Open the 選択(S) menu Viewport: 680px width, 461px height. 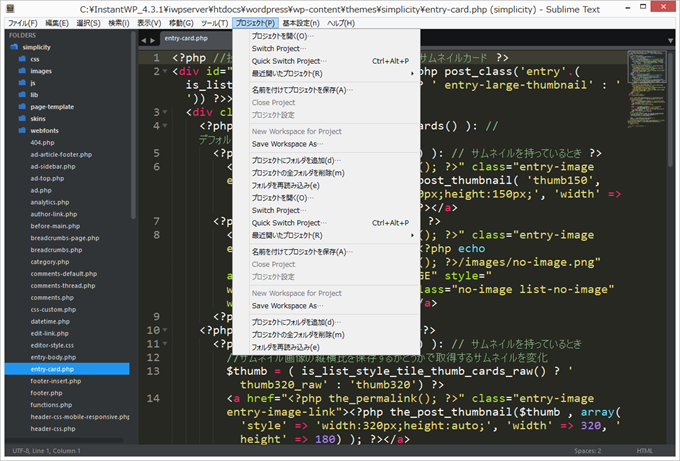coord(88,23)
